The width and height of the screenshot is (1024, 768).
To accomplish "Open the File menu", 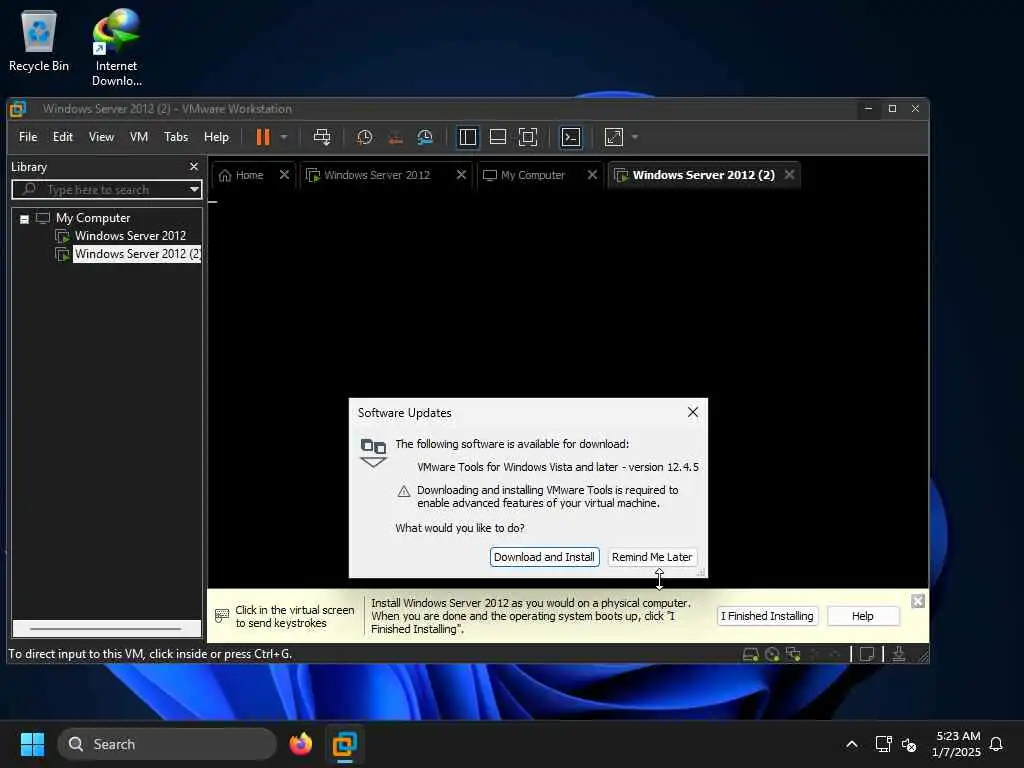I will (28, 137).
